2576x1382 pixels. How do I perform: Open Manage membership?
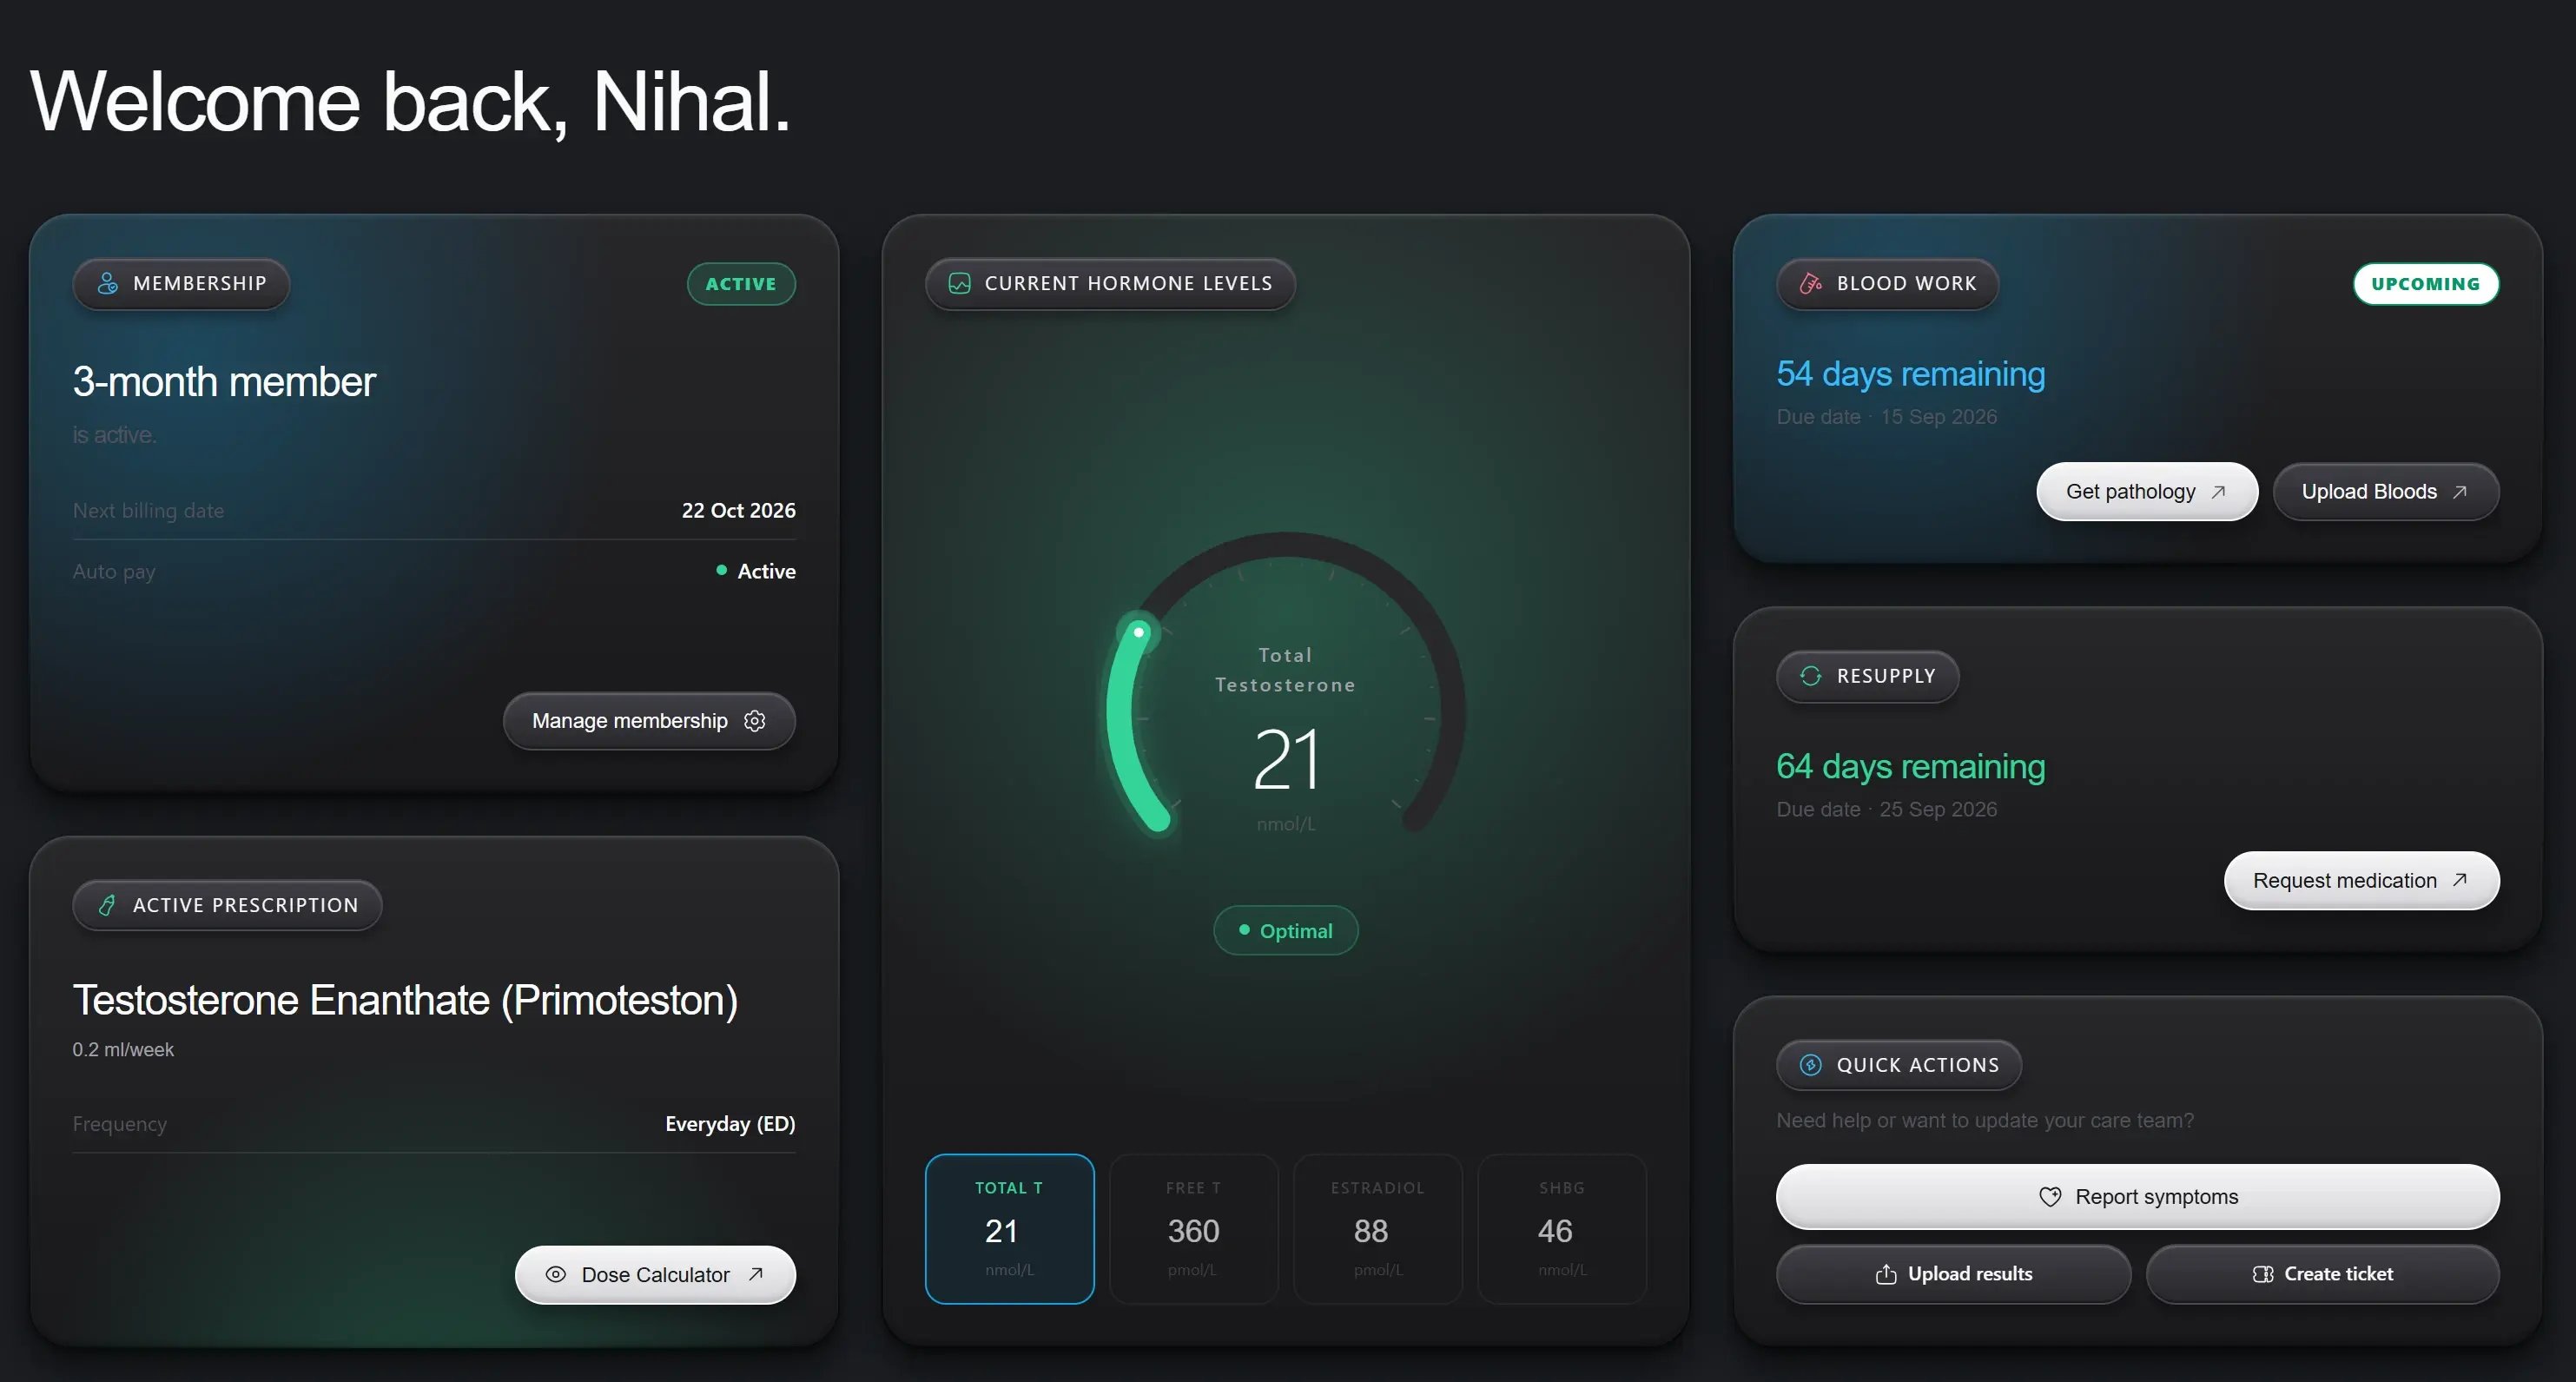coord(649,721)
